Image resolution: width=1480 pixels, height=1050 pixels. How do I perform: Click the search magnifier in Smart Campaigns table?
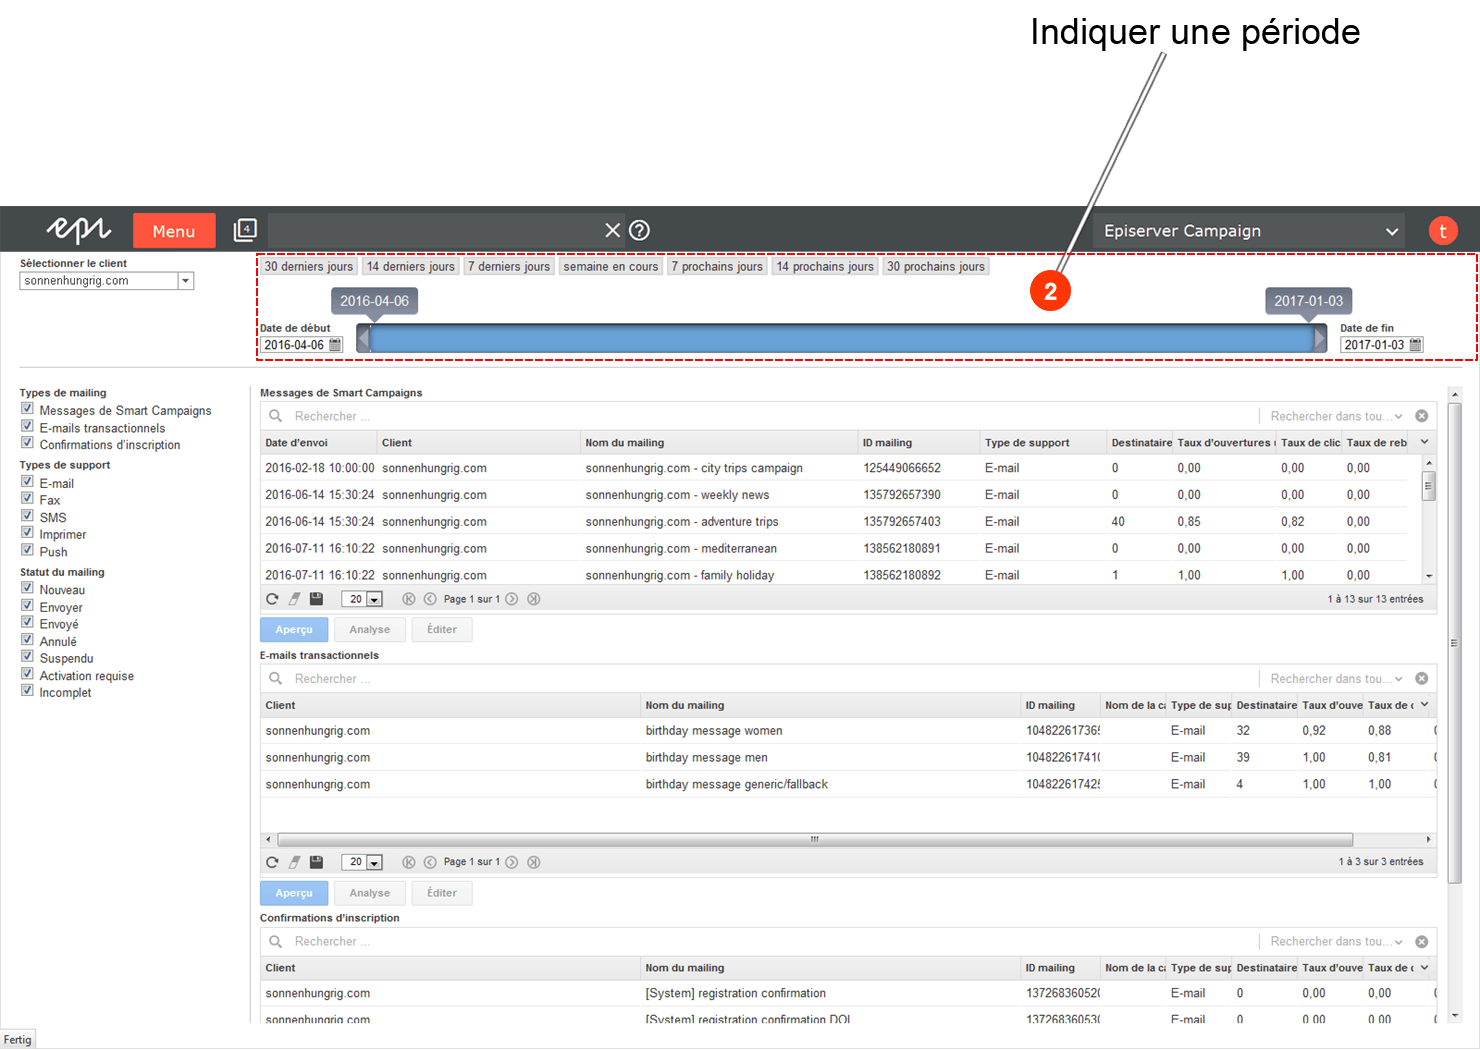click(x=276, y=416)
